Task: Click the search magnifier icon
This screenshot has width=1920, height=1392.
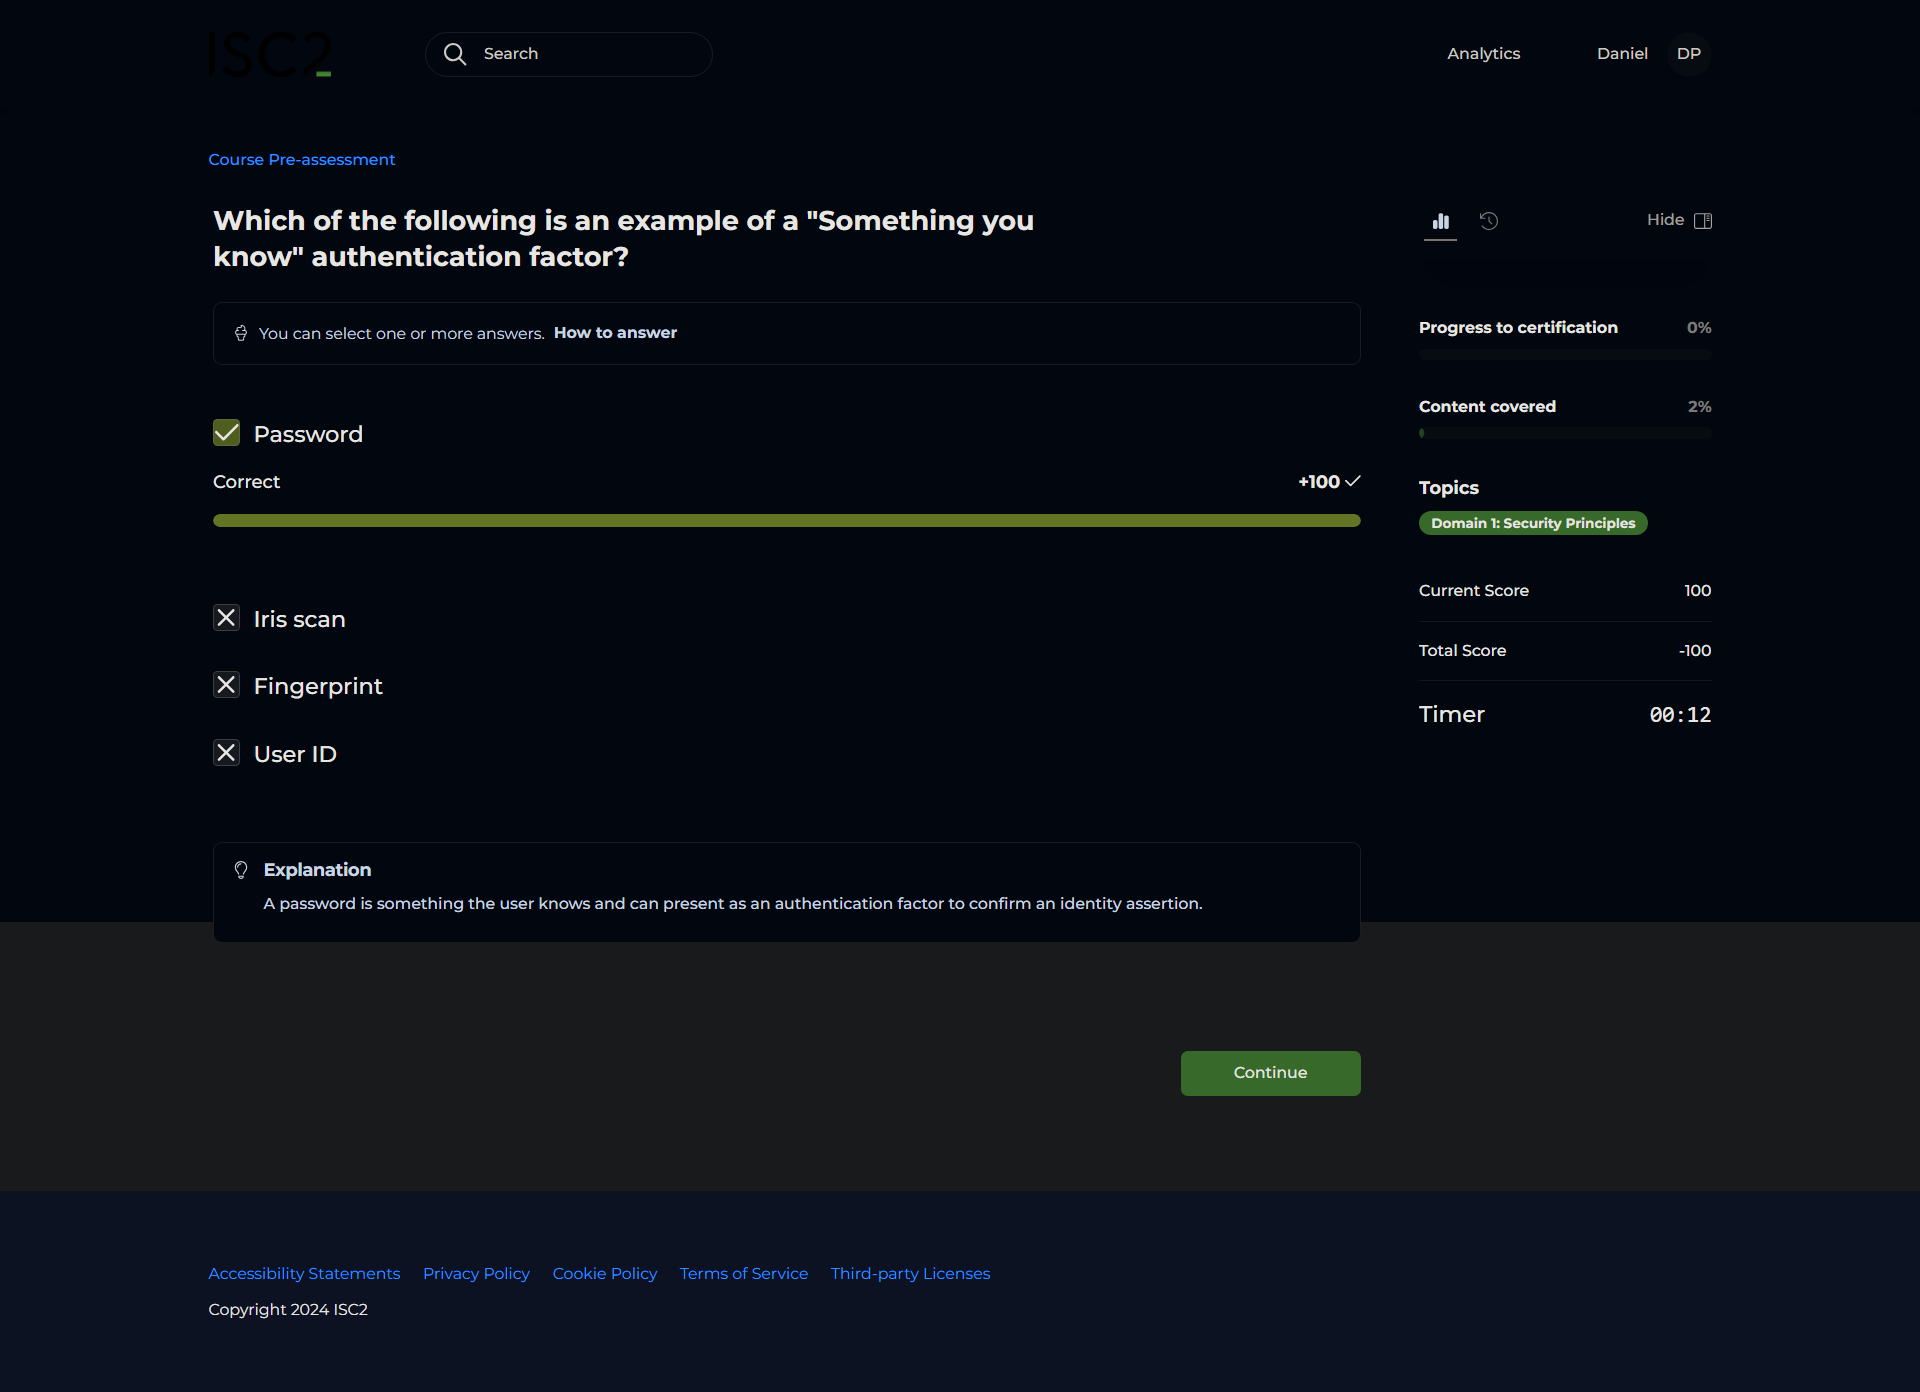Action: 455,54
